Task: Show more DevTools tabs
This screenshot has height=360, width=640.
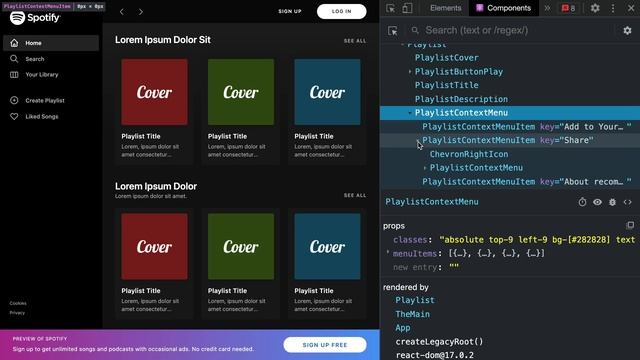Action: coord(547,8)
